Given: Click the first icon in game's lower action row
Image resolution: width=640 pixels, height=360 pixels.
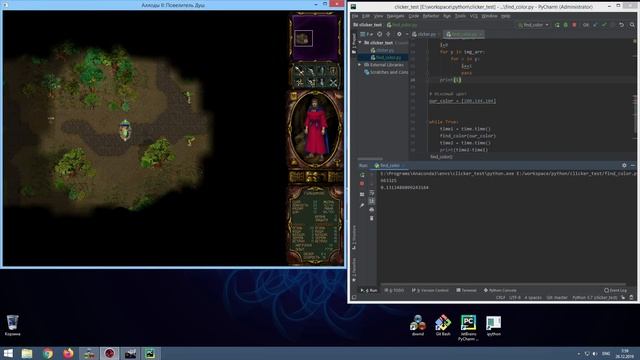Looking at the screenshot, I should [299, 83].
